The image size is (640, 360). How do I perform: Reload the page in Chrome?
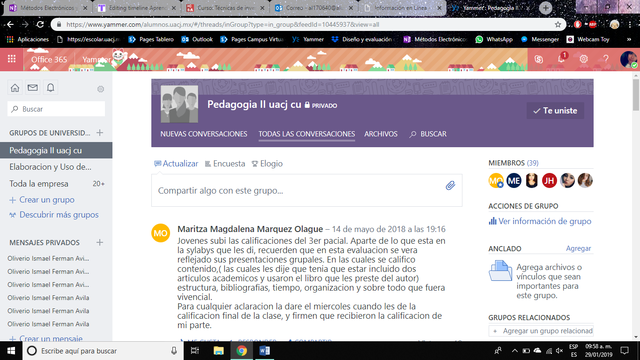(40, 24)
